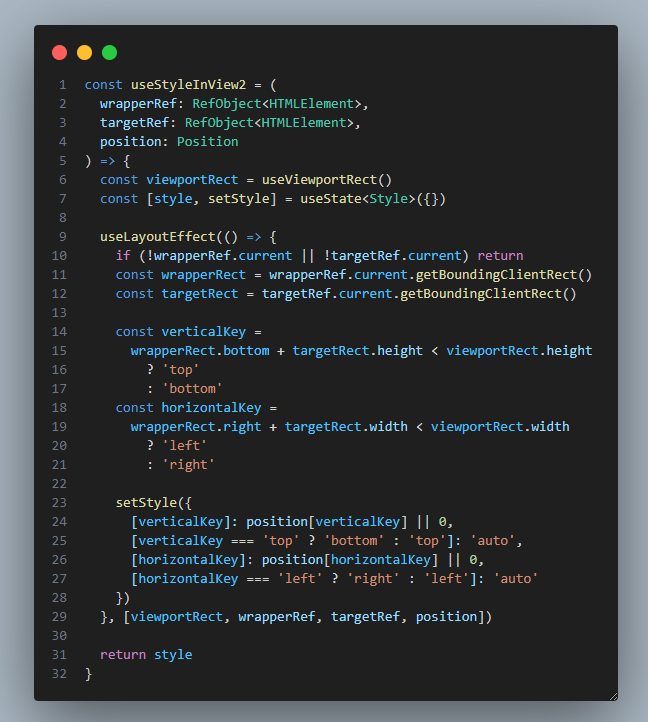Click 'viewportRect.width' on line 19

click(500, 427)
